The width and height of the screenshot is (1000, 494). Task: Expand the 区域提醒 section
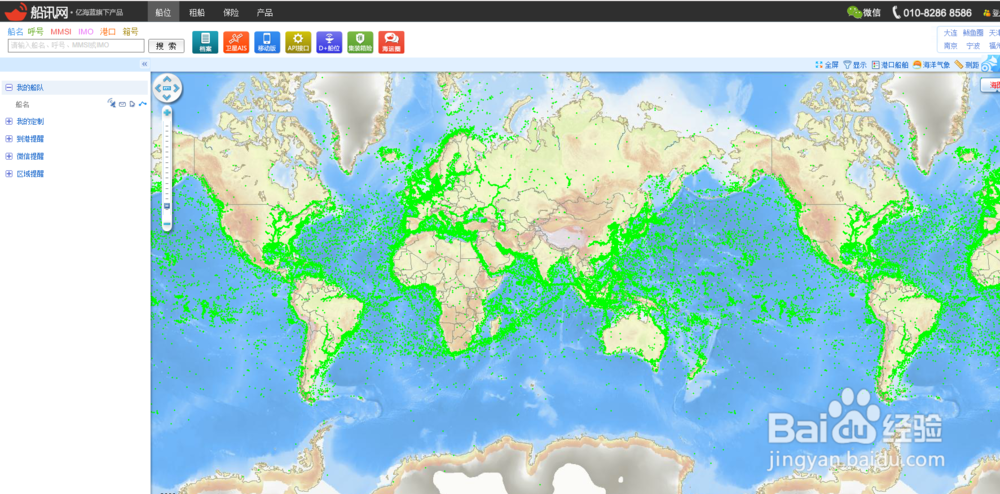tap(9, 173)
